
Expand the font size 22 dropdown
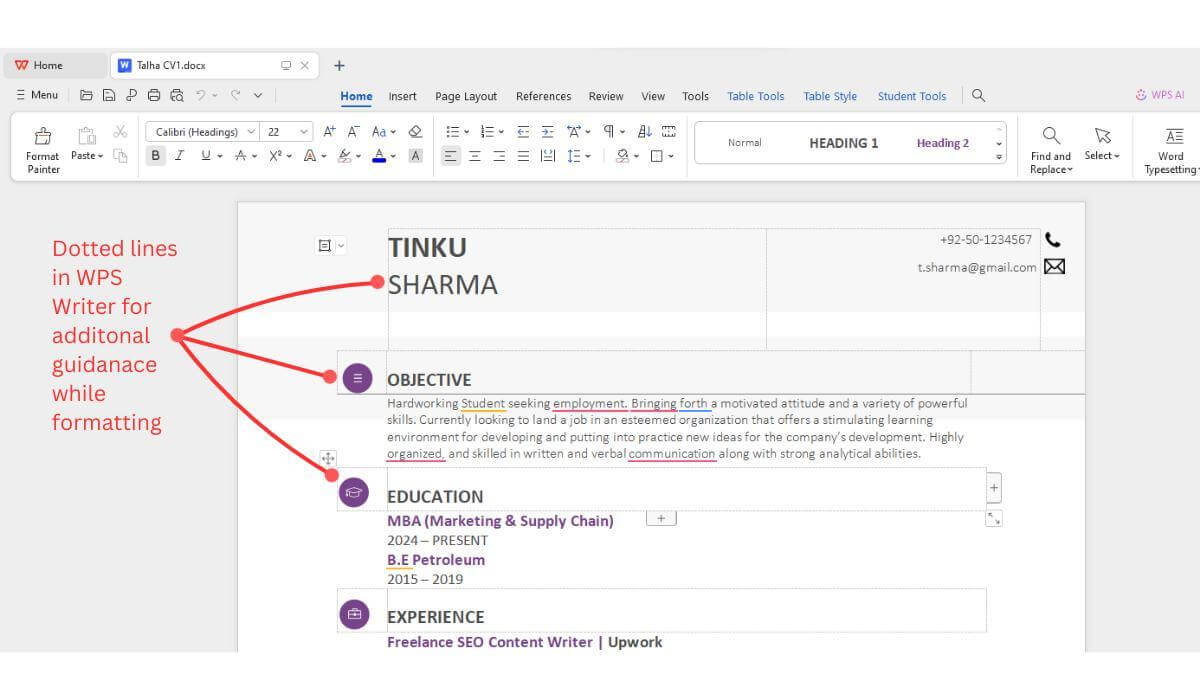tap(304, 131)
